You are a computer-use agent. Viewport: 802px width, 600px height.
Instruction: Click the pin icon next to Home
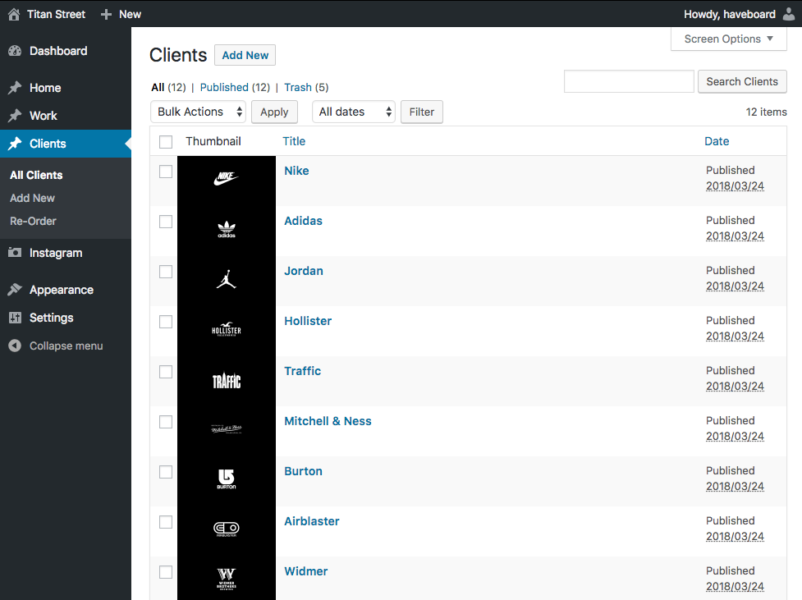15,87
